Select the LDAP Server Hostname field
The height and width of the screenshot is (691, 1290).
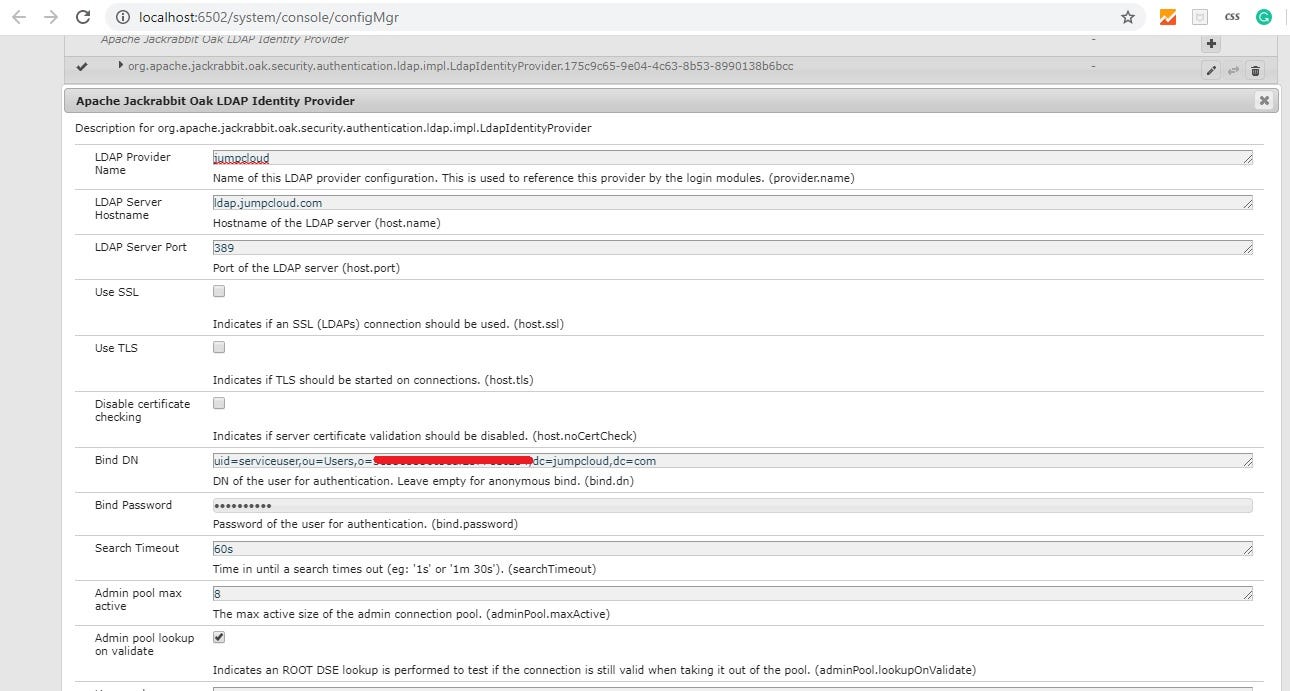600,201
